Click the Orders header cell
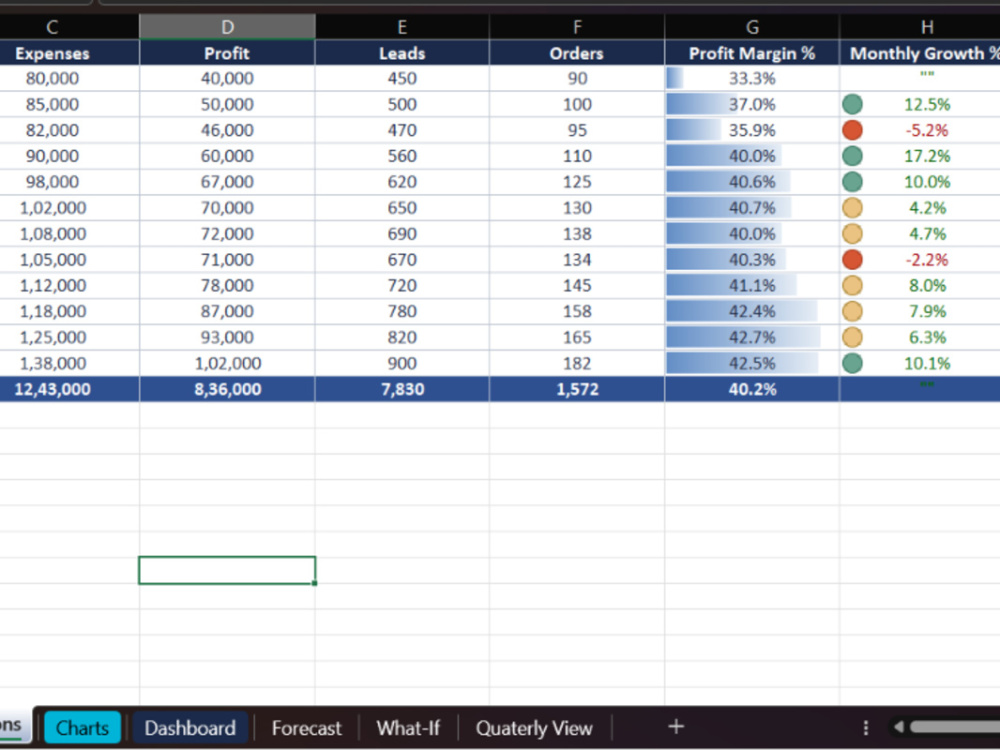 pyautogui.click(x=577, y=53)
